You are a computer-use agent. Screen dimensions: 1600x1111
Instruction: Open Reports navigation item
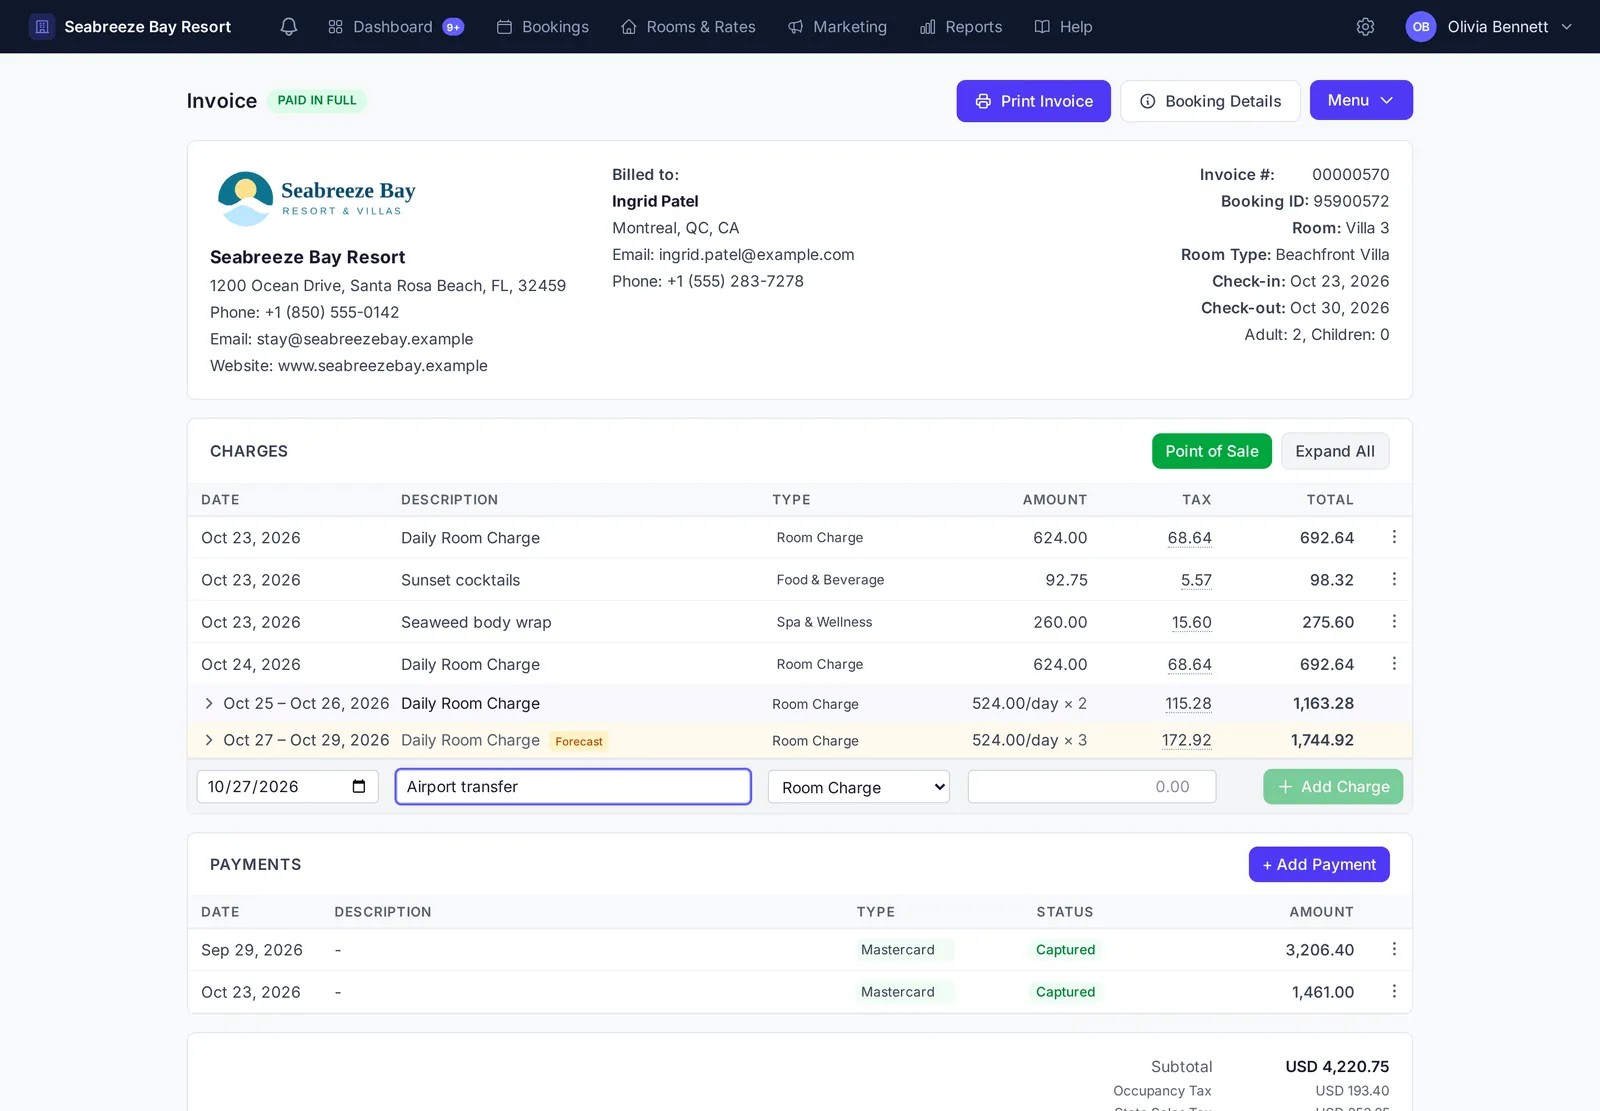961,27
